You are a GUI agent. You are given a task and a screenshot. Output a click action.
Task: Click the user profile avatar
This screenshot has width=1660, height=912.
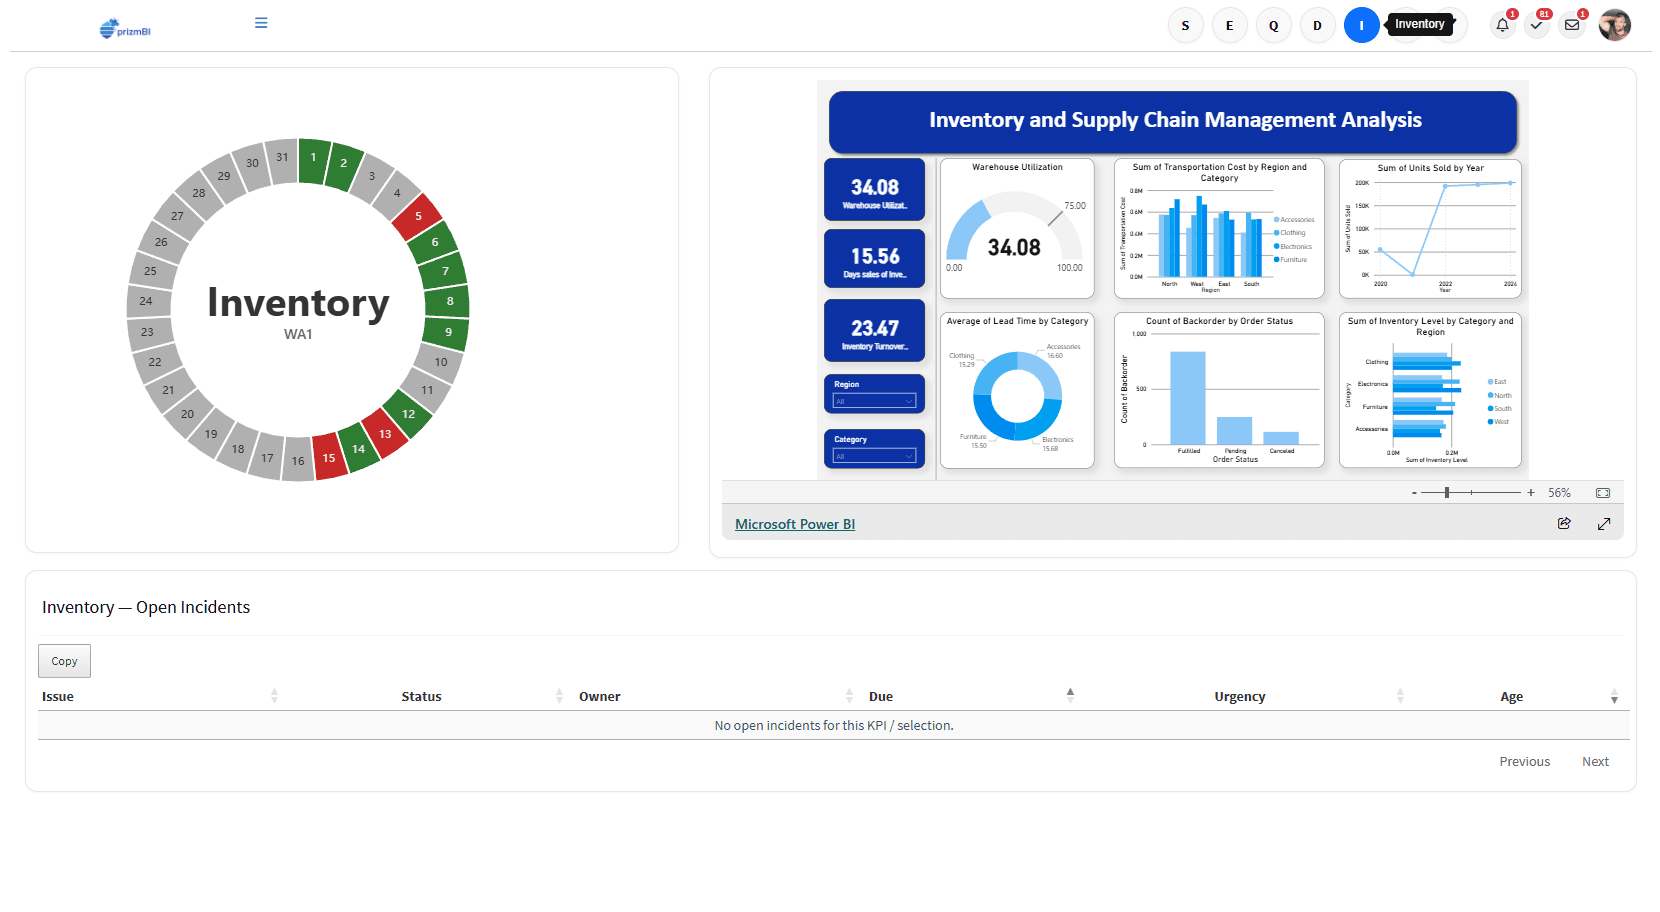tap(1614, 25)
